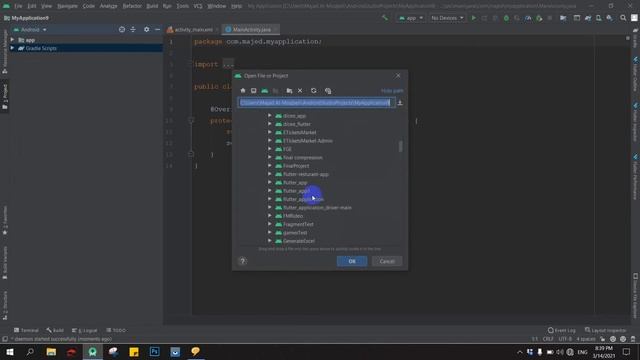Expand the flutter-resturant-app folder node
The width and height of the screenshot is (640, 360).
click(x=270, y=174)
